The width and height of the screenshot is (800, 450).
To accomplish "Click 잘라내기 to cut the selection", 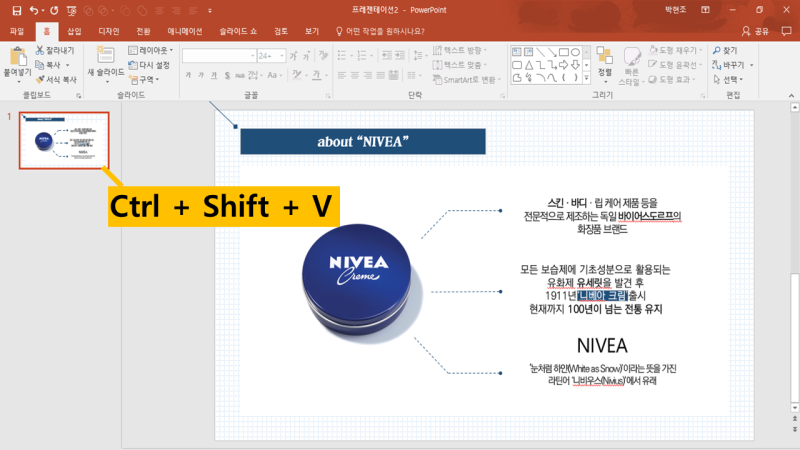I will click(55, 50).
